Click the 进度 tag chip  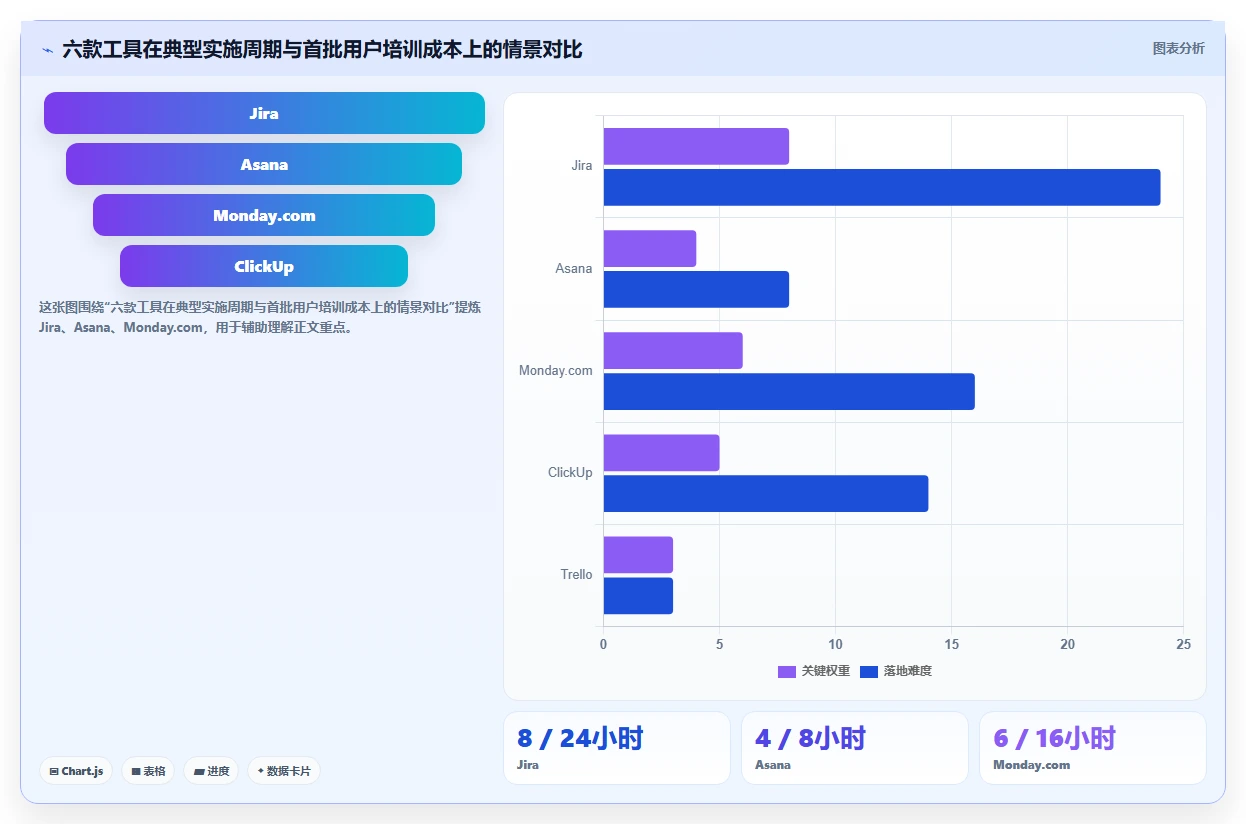pos(211,771)
